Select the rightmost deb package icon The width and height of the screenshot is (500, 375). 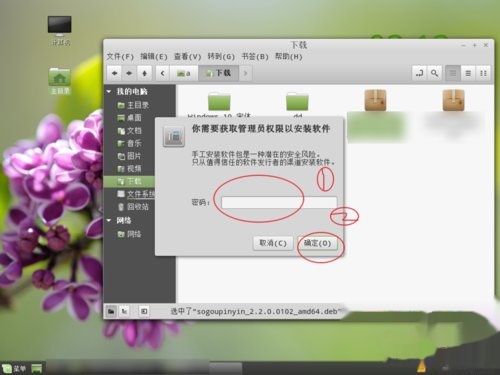[453, 100]
